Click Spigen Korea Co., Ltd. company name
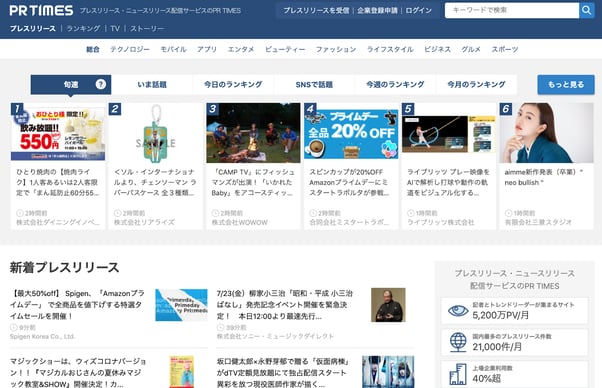Screen dimensions: 602x388 point(43,337)
